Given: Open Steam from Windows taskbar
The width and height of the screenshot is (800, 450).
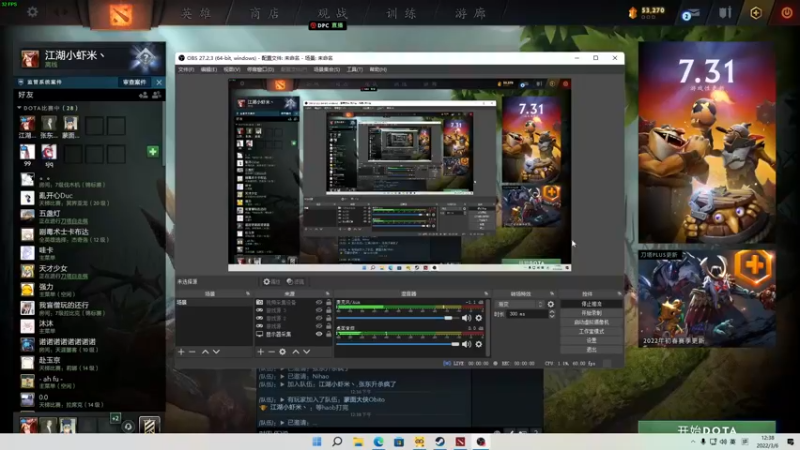Looking at the screenshot, I should tap(439, 442).
